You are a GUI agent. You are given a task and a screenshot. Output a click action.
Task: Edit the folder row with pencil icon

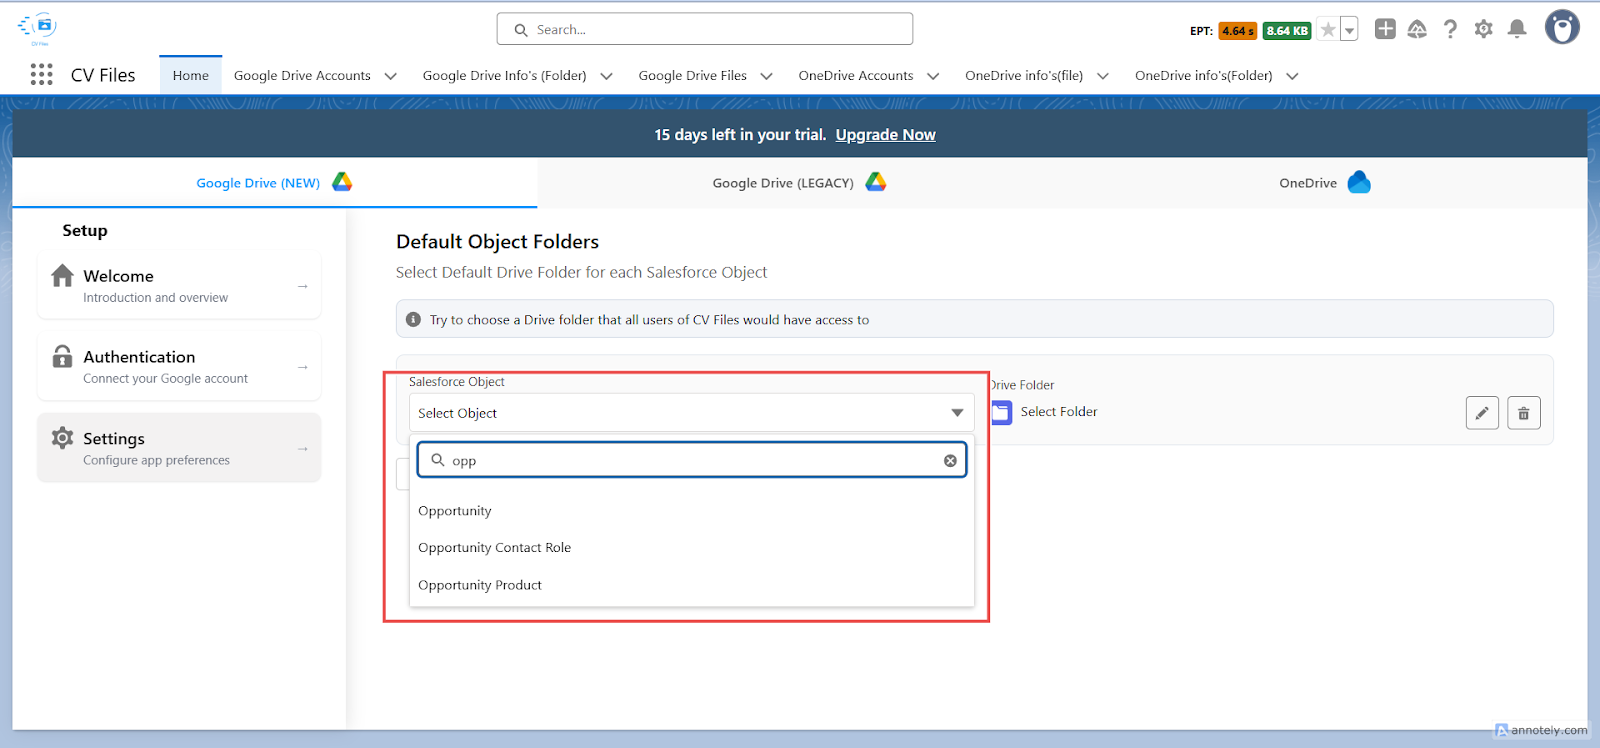[x=1482, y=413]
